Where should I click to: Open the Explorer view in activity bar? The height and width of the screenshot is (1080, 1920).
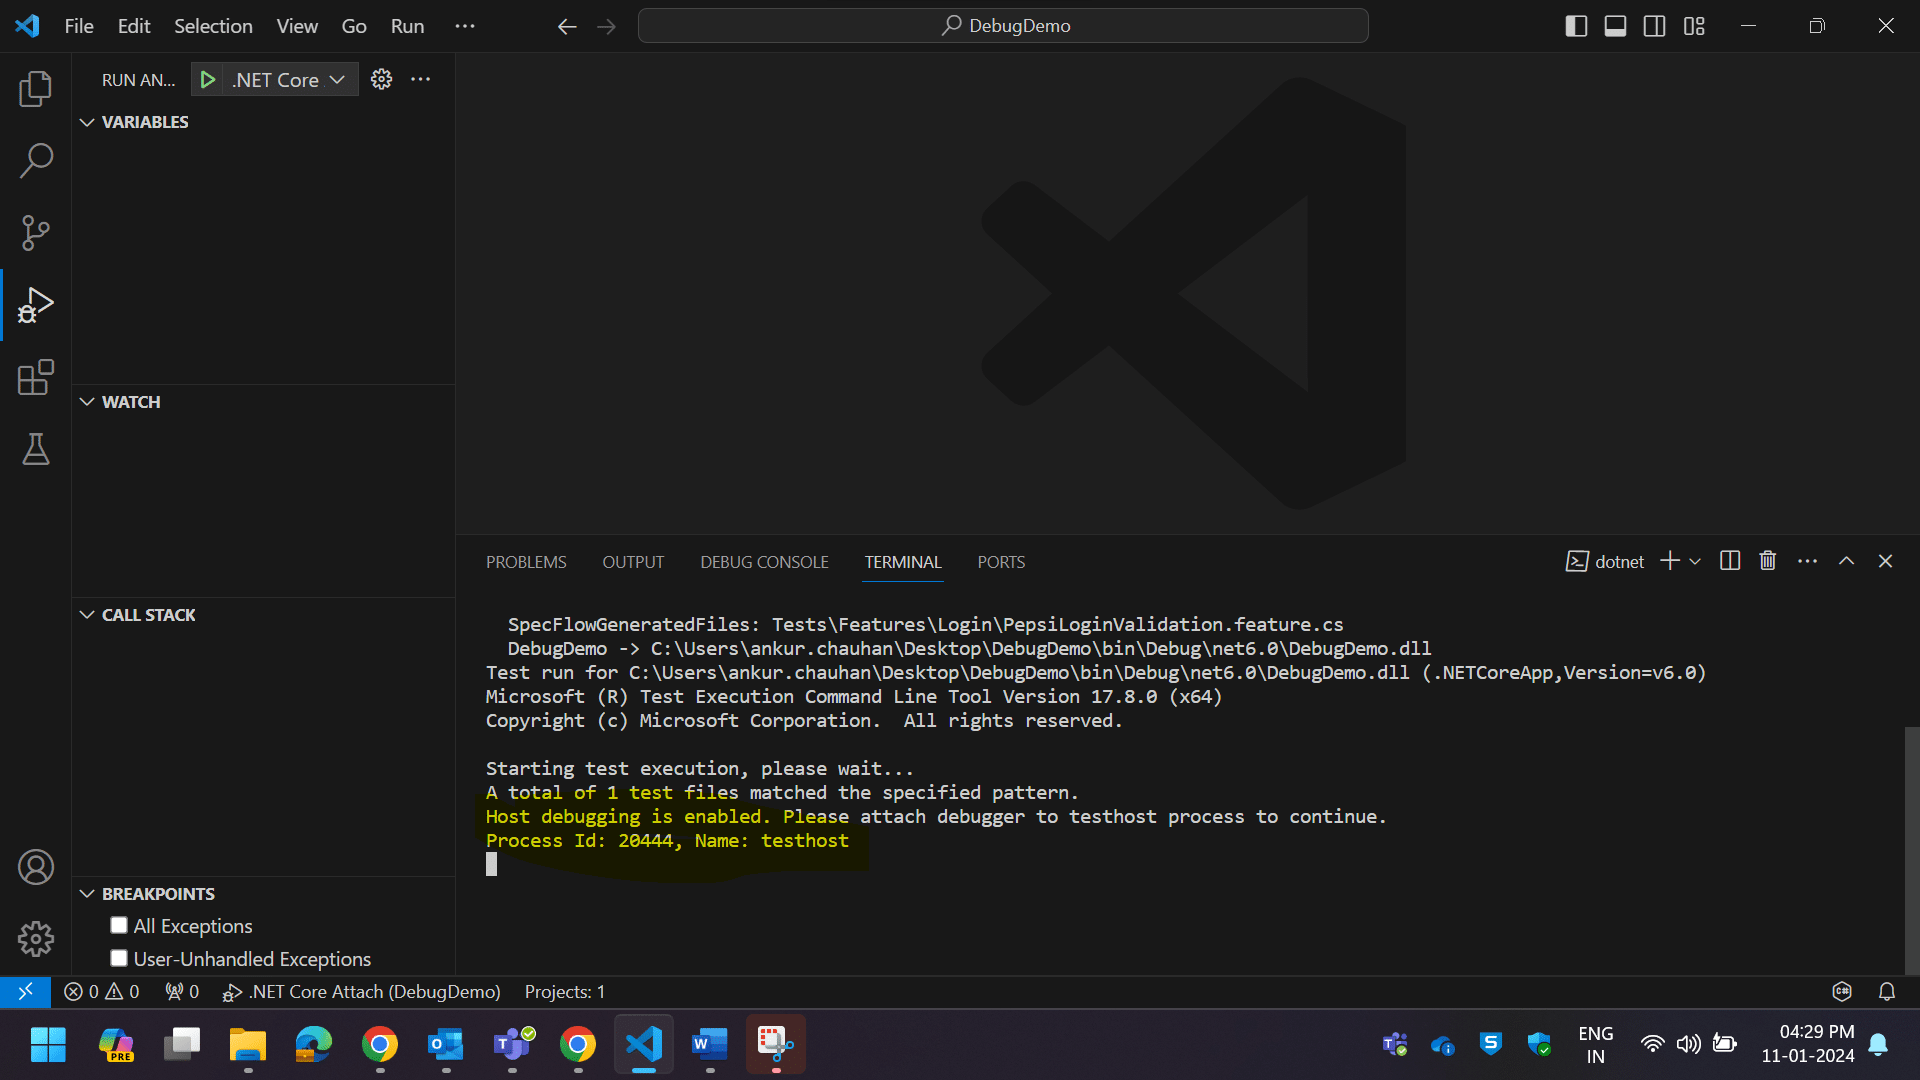[x=36, y=89]
